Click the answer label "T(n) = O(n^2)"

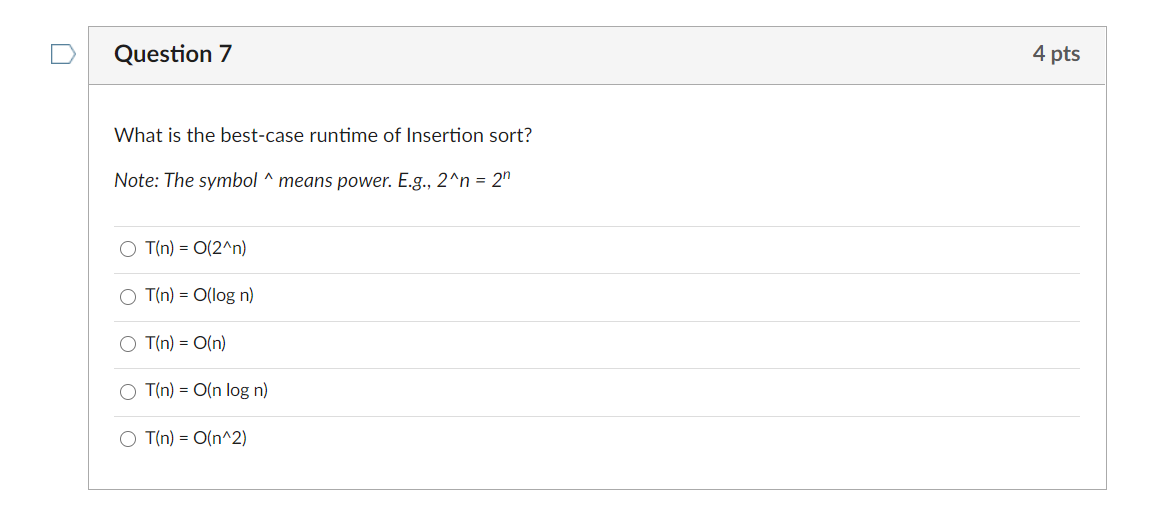click(195, 438)
